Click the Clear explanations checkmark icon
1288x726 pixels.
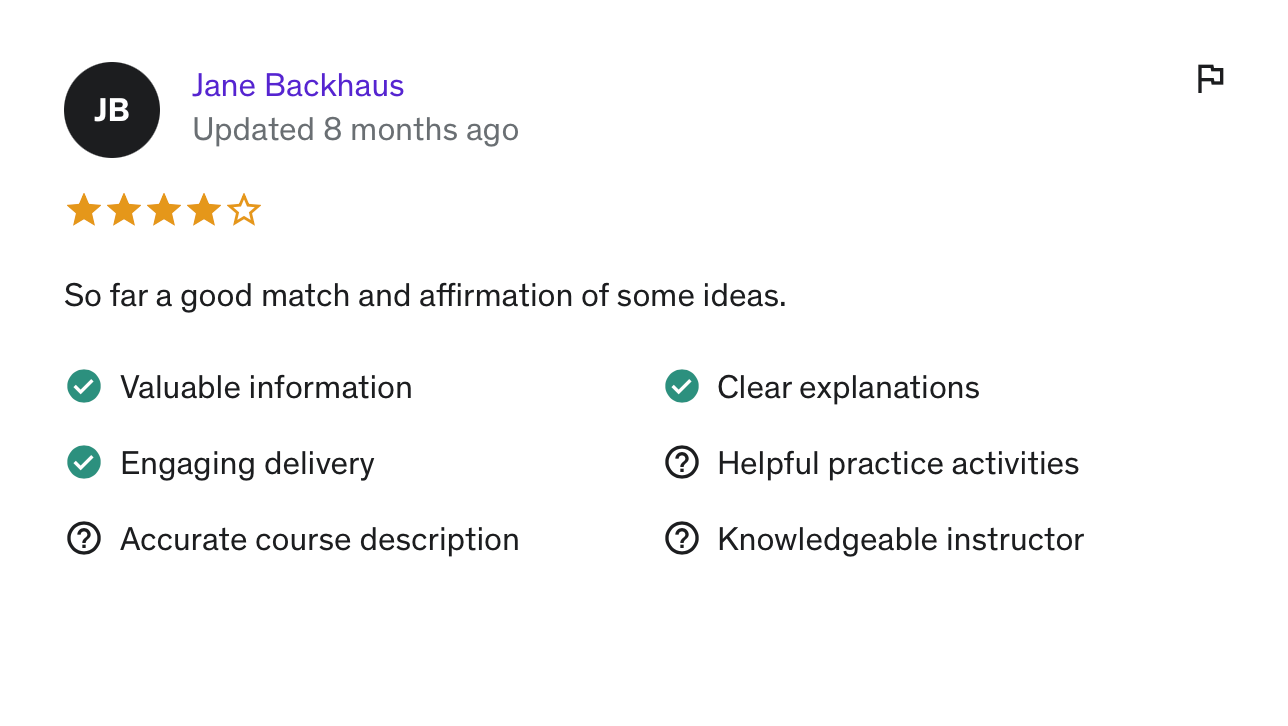682,387
